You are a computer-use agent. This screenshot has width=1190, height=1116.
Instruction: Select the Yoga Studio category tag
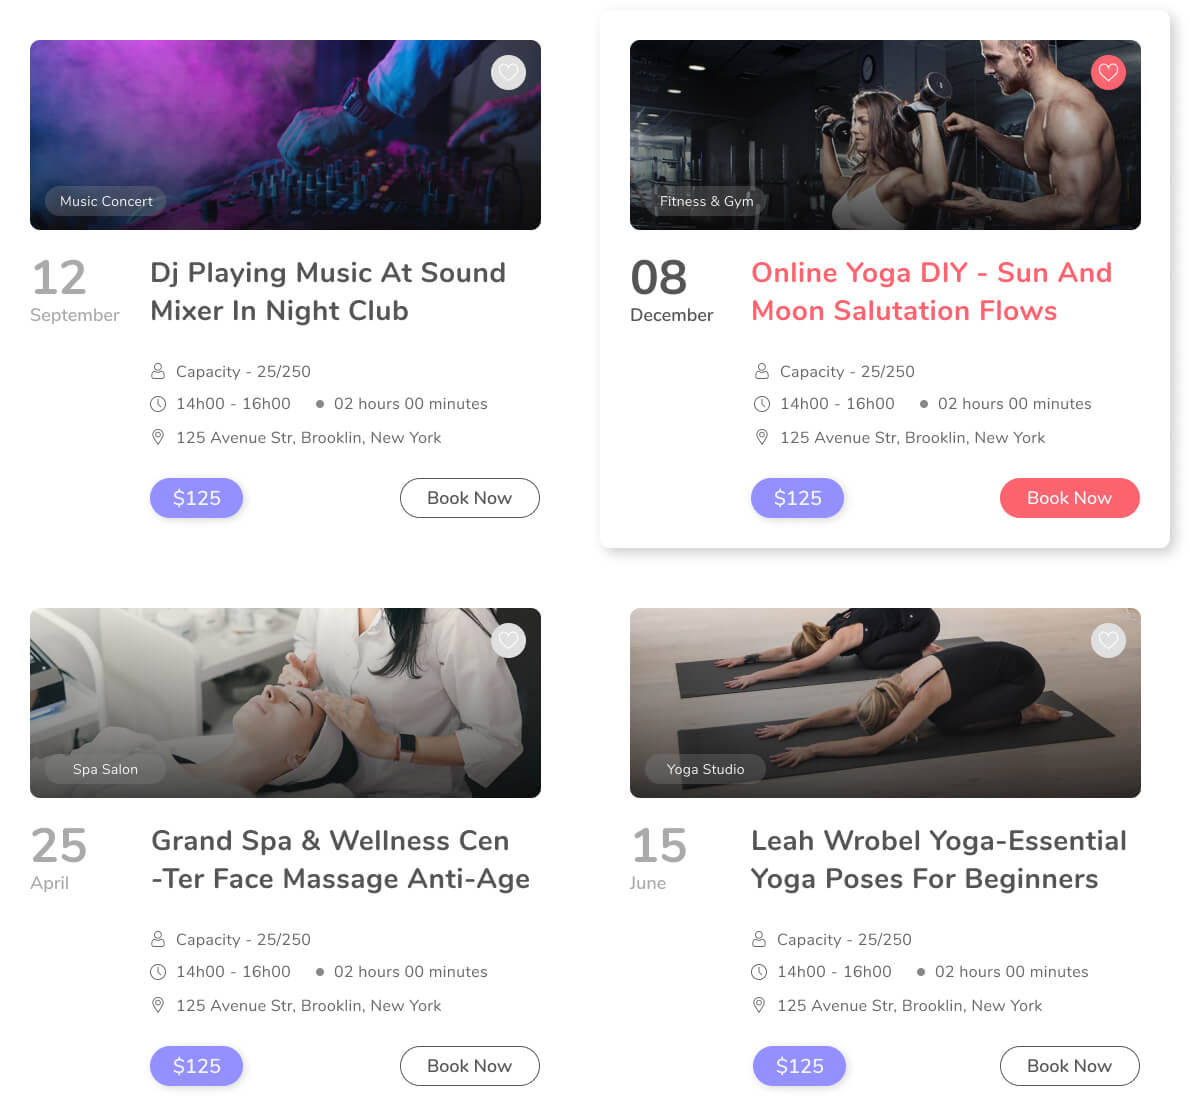(705, 769)
